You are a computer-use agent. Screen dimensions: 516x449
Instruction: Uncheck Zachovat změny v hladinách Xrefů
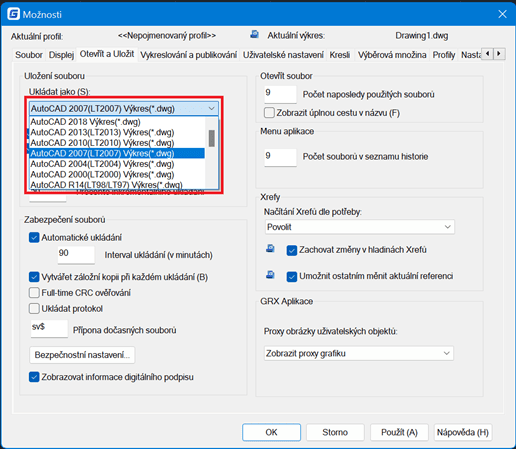point(292,250)
